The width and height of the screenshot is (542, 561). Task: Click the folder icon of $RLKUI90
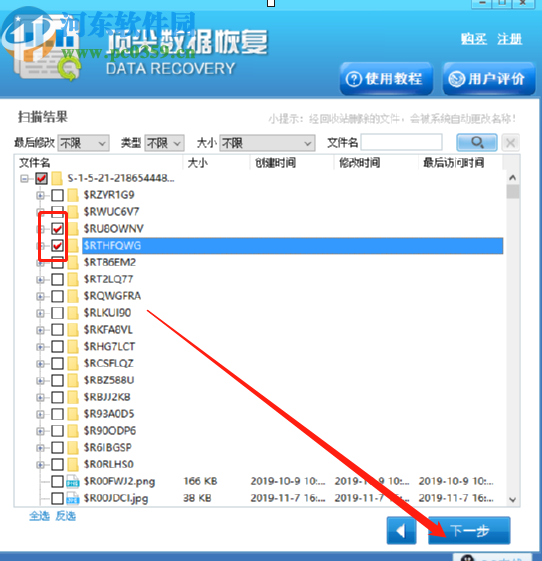(73, 313)
